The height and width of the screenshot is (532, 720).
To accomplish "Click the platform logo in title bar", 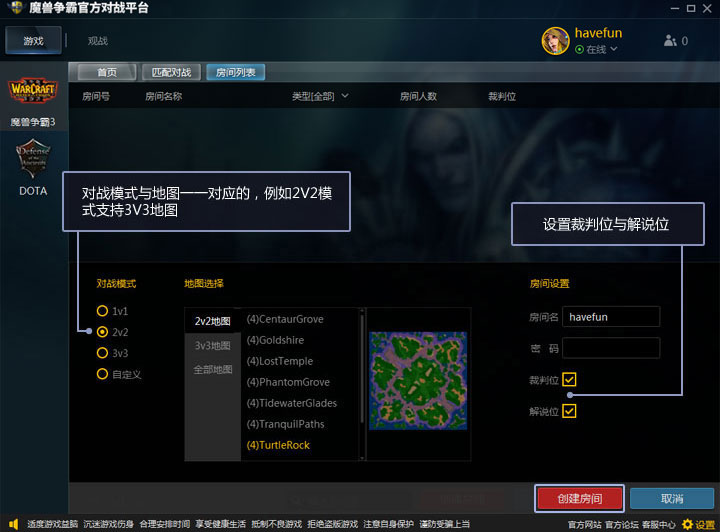I will click(x=13, y=10).
